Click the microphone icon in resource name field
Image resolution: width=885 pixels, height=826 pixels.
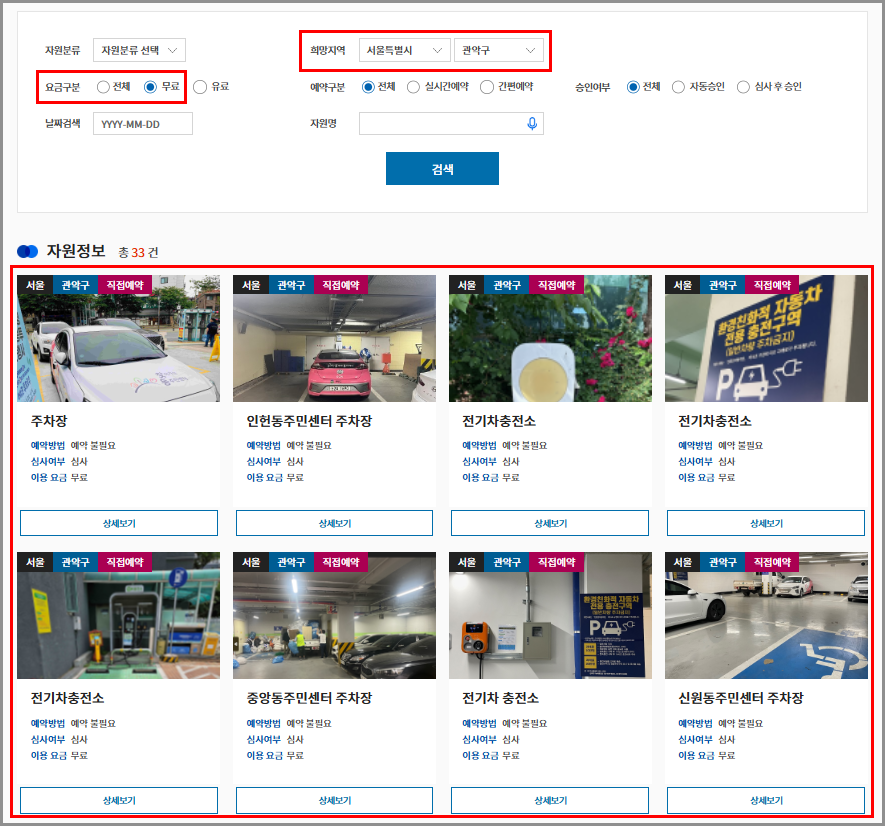click(532, 123)
